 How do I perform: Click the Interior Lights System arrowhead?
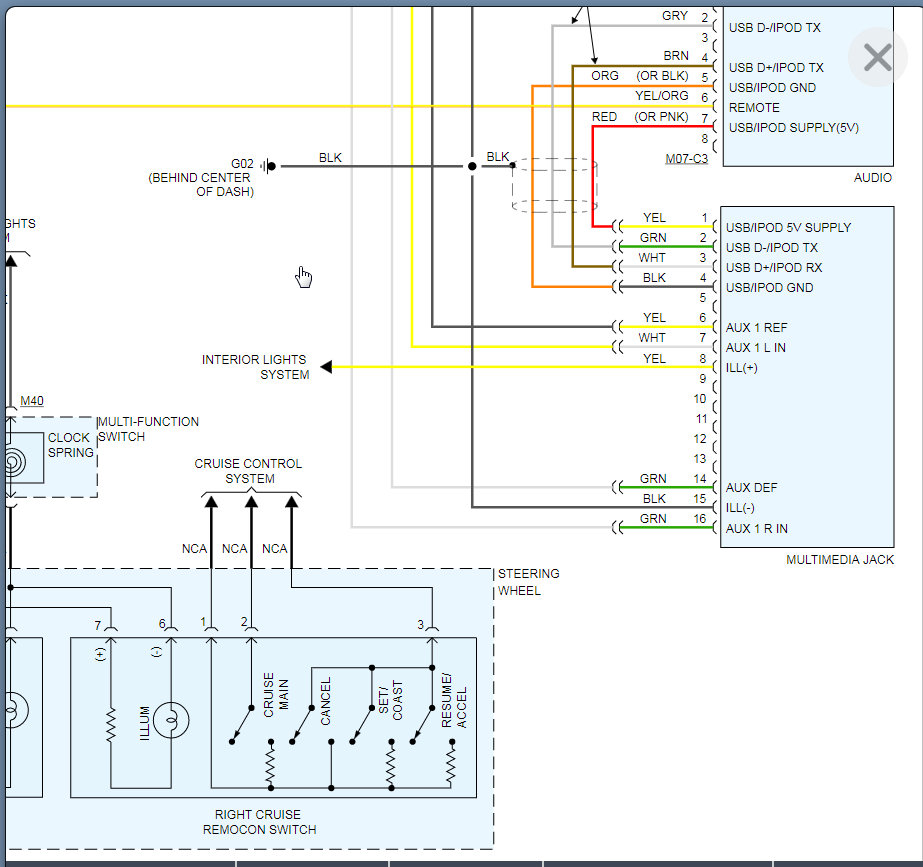pyautogui.click(x=326, y=367)
